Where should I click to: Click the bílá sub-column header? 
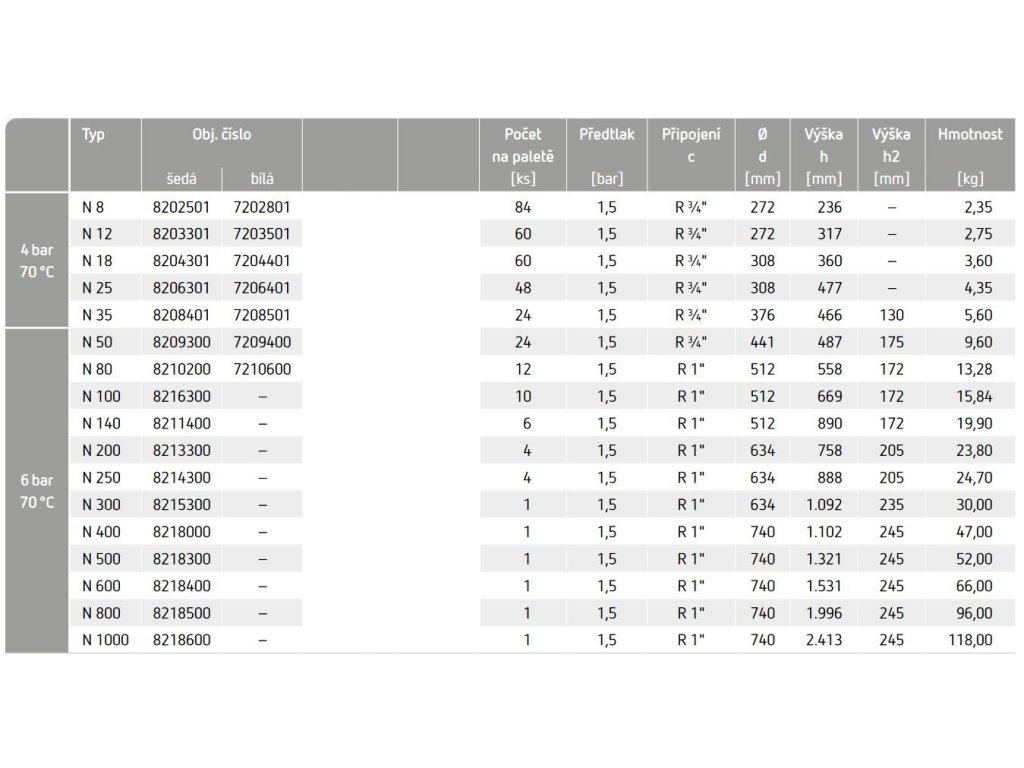point(262,179)
